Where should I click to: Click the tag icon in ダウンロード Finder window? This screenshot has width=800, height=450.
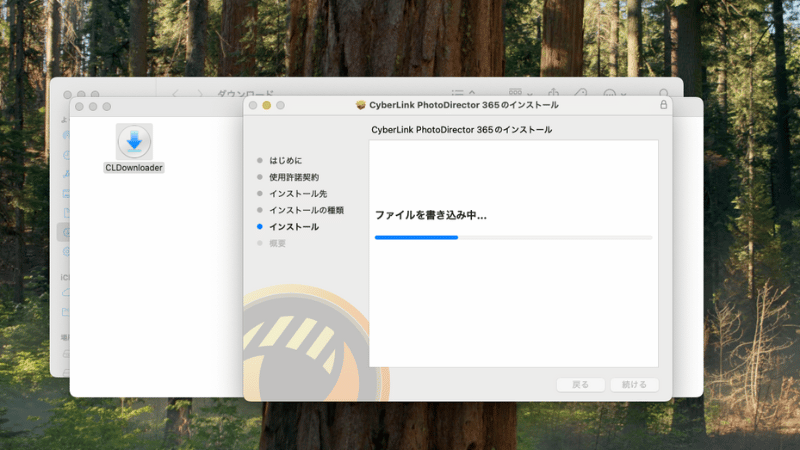(x=581, y=93)
